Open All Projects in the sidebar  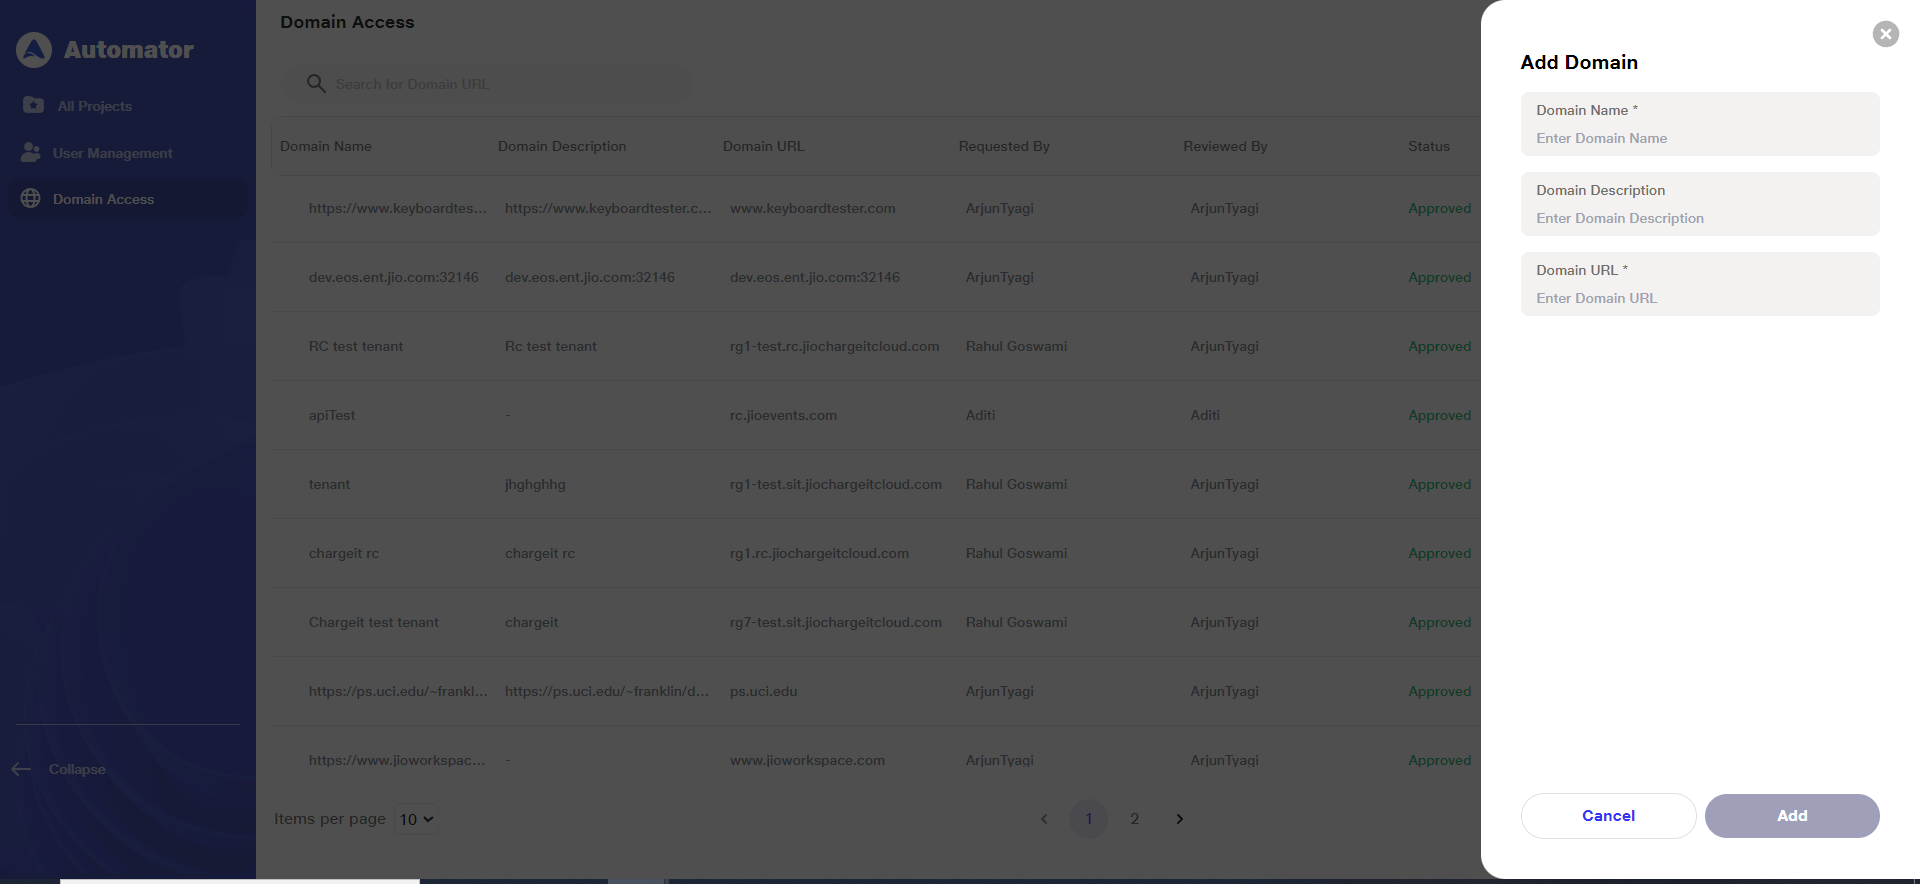pos(94,106)
